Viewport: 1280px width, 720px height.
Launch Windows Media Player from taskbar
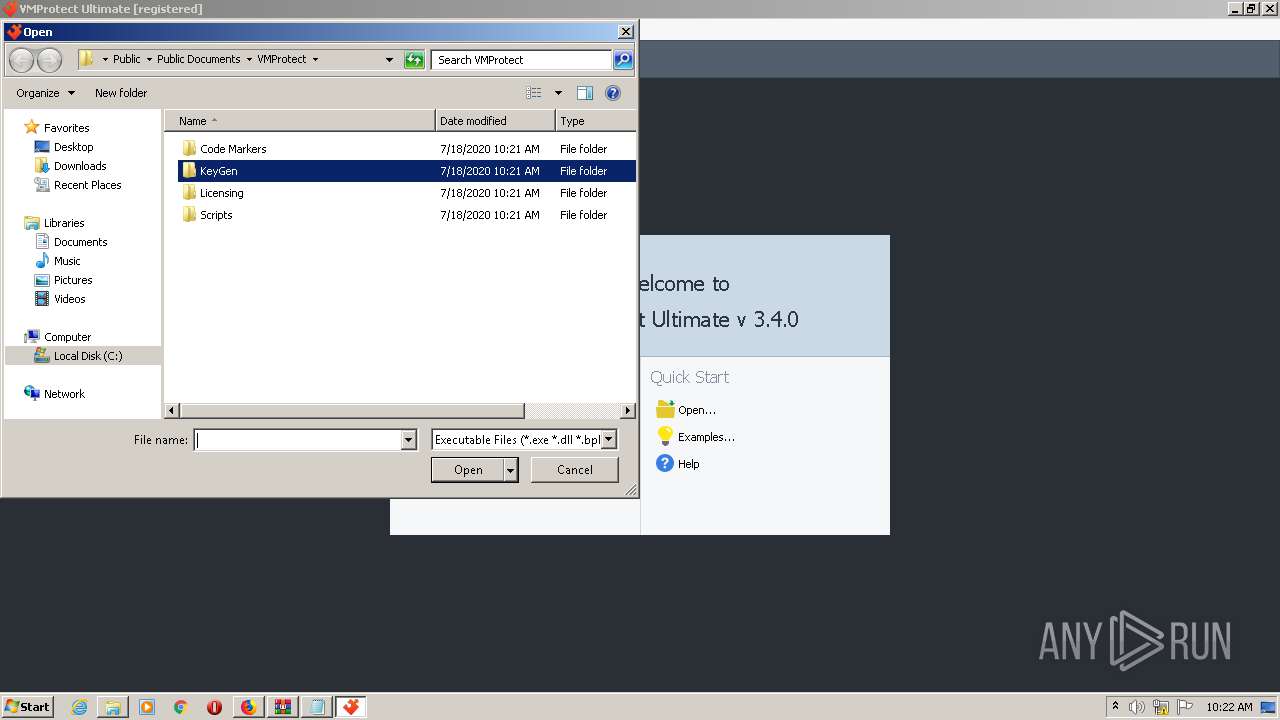[x=147, y=707]
